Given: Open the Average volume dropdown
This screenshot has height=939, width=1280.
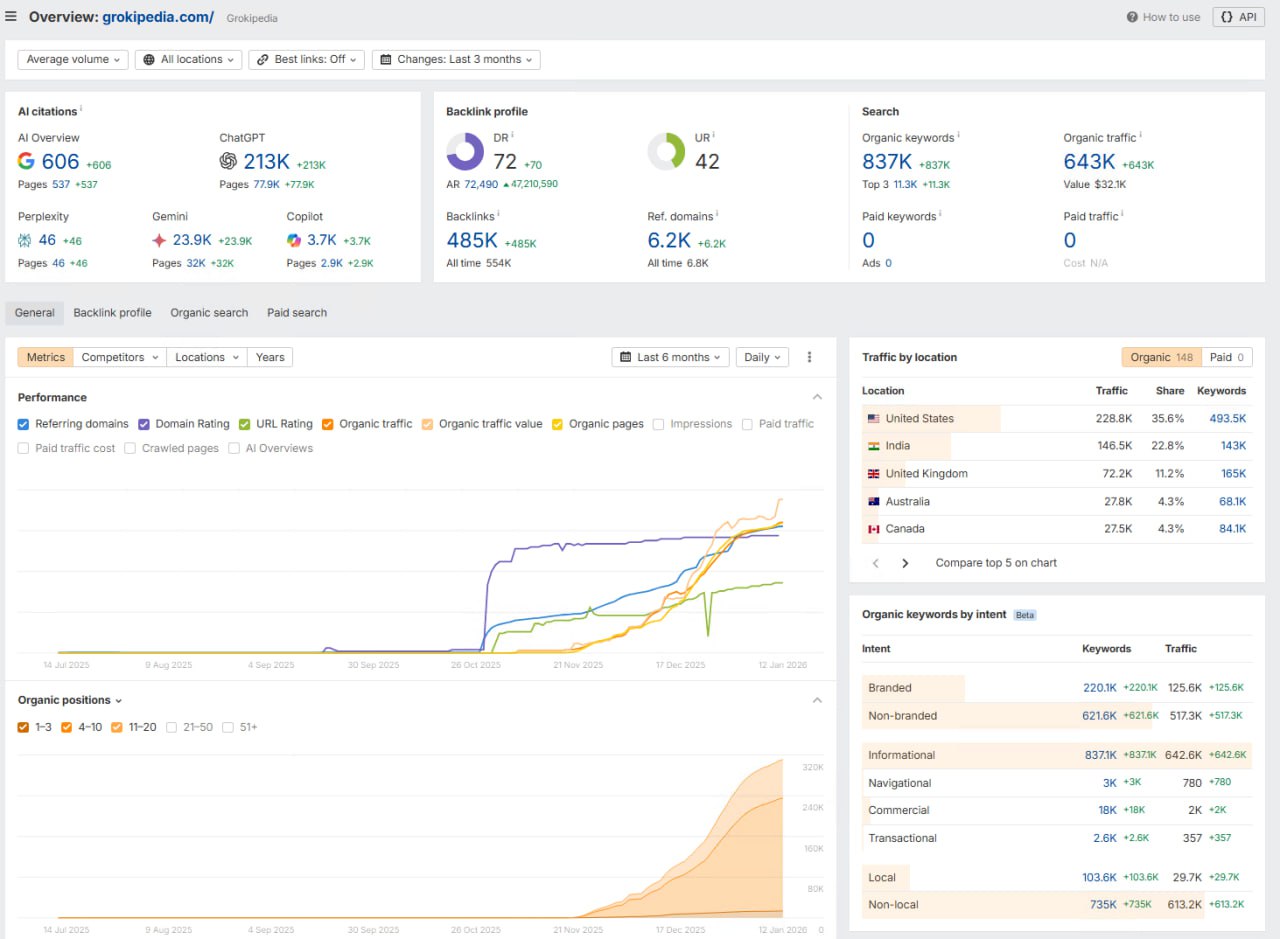Looking at the screenshot, I should click(x=73, y=59).
